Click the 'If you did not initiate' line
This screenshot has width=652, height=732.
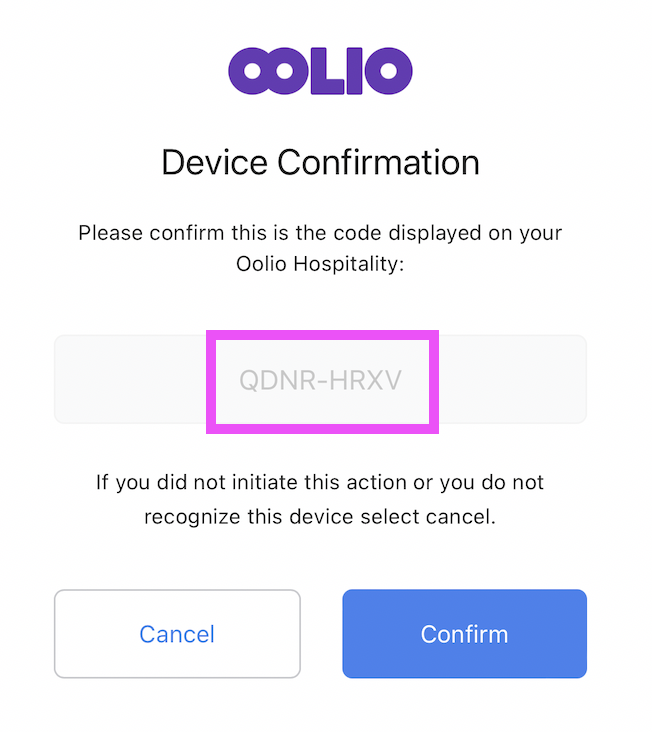pos(320,483)
